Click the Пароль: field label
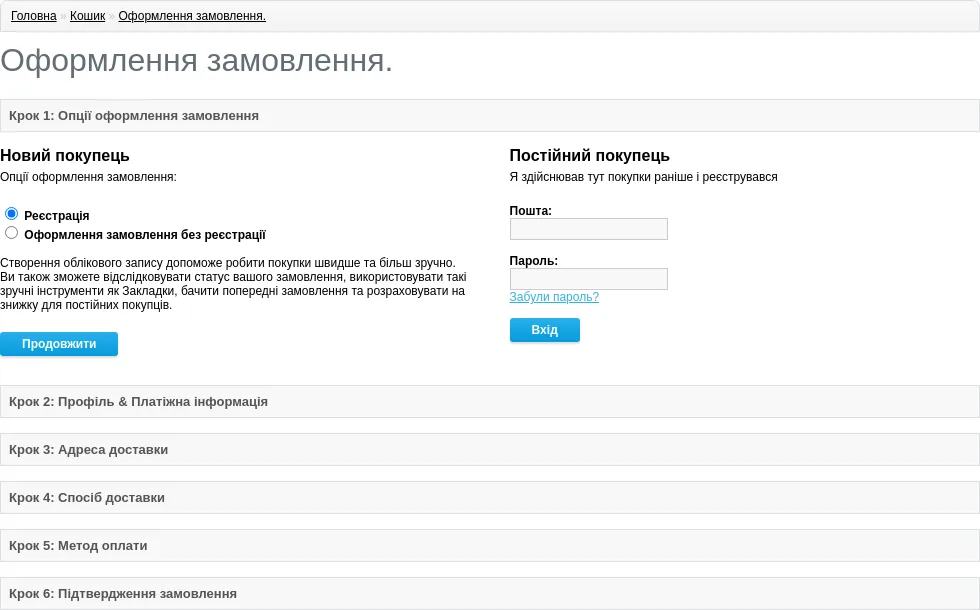 [x=534, y=261]
